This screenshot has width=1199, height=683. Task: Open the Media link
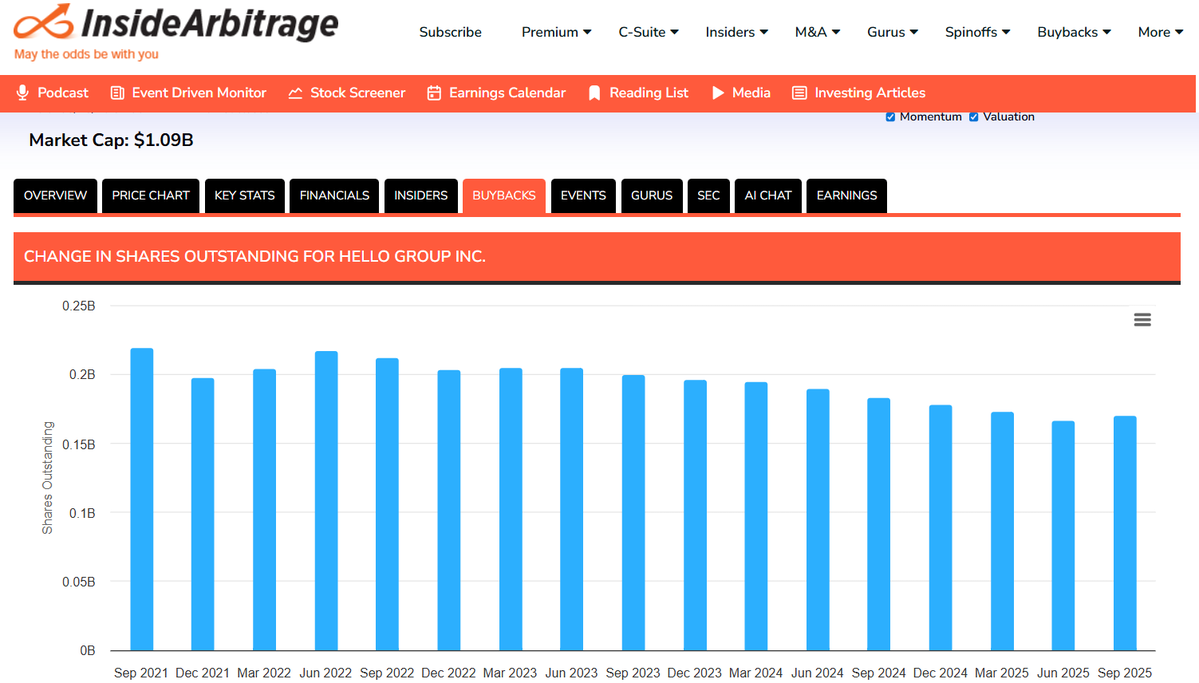pyautogui.click(x=751, y=93)
